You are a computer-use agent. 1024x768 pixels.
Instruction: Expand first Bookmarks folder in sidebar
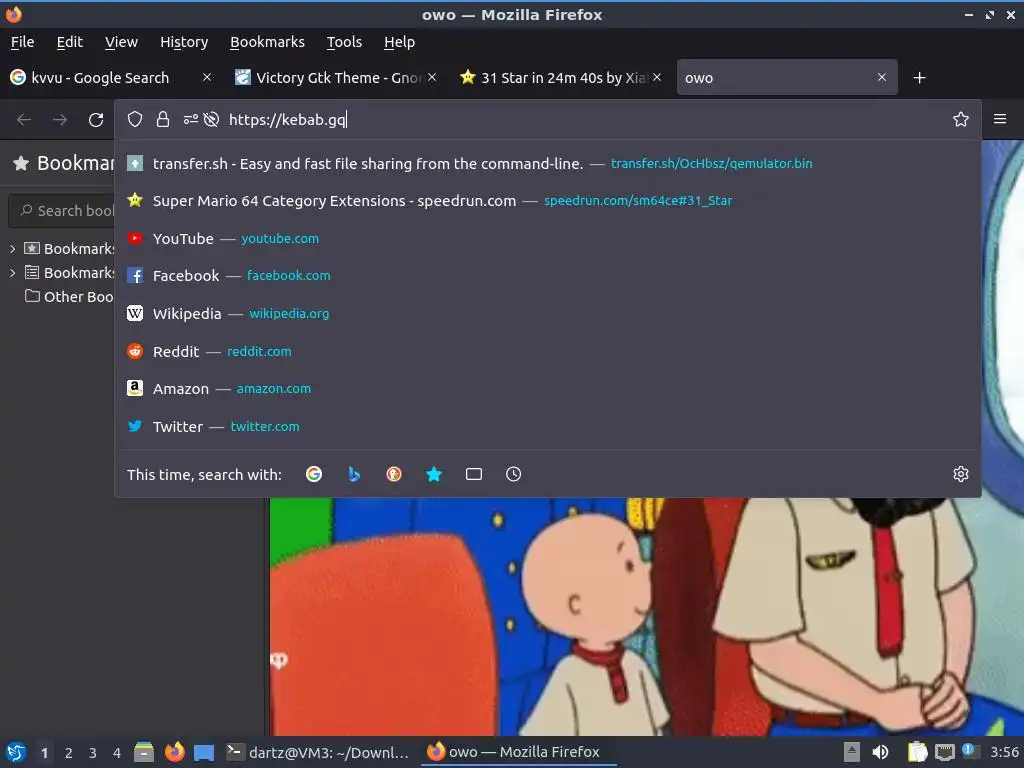coord(12,248)
